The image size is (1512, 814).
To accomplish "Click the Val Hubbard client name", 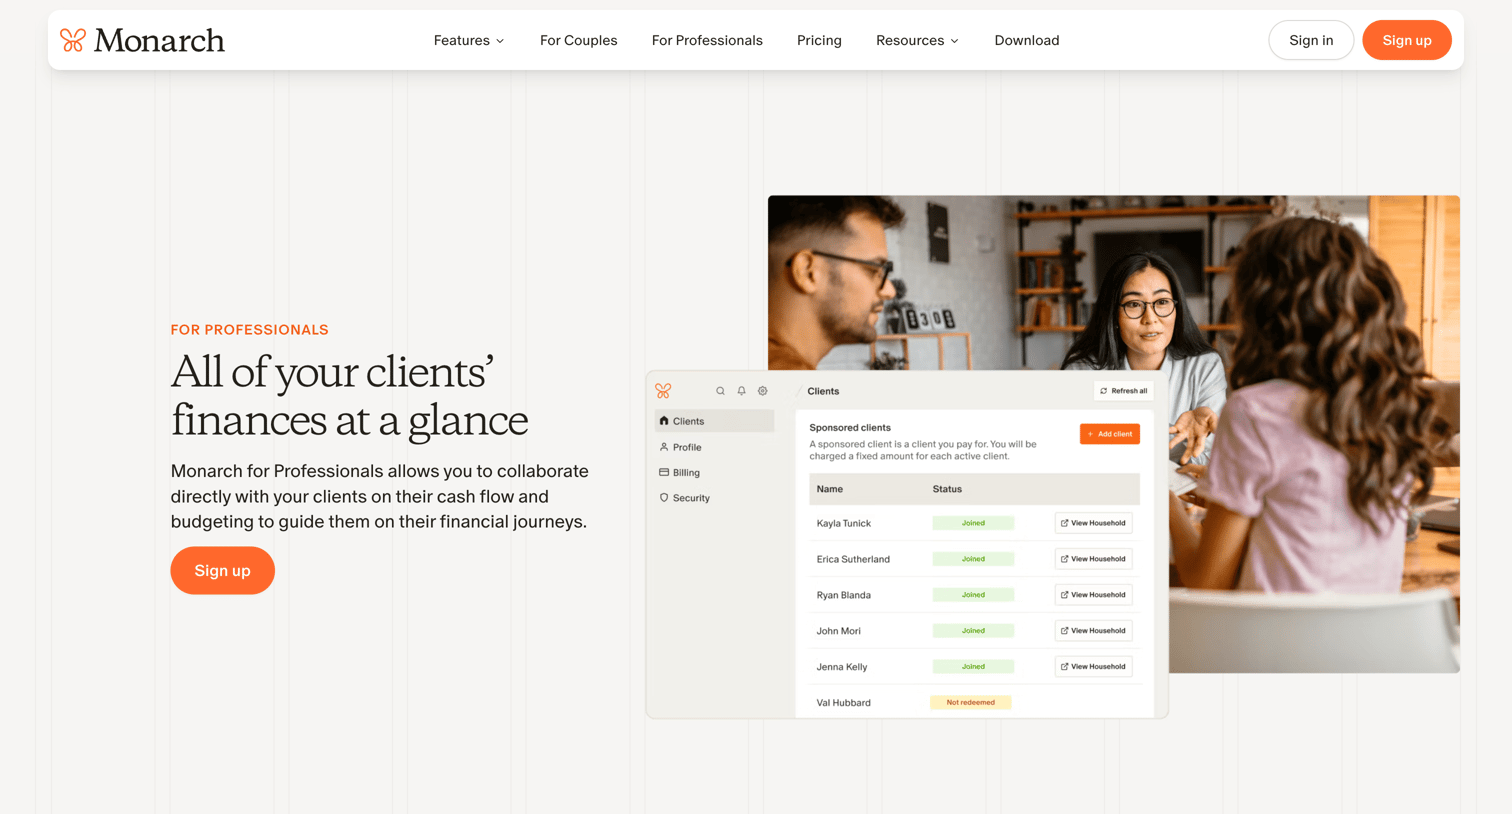I will click(844, 703).
